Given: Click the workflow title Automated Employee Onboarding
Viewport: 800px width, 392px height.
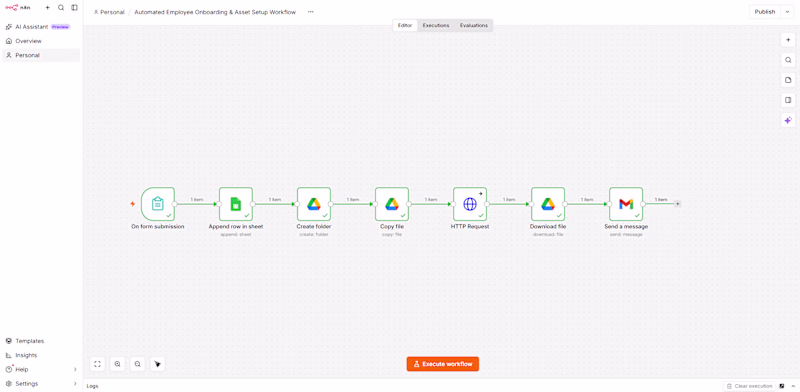Looking at the screenshot, I should coord(215,12).
